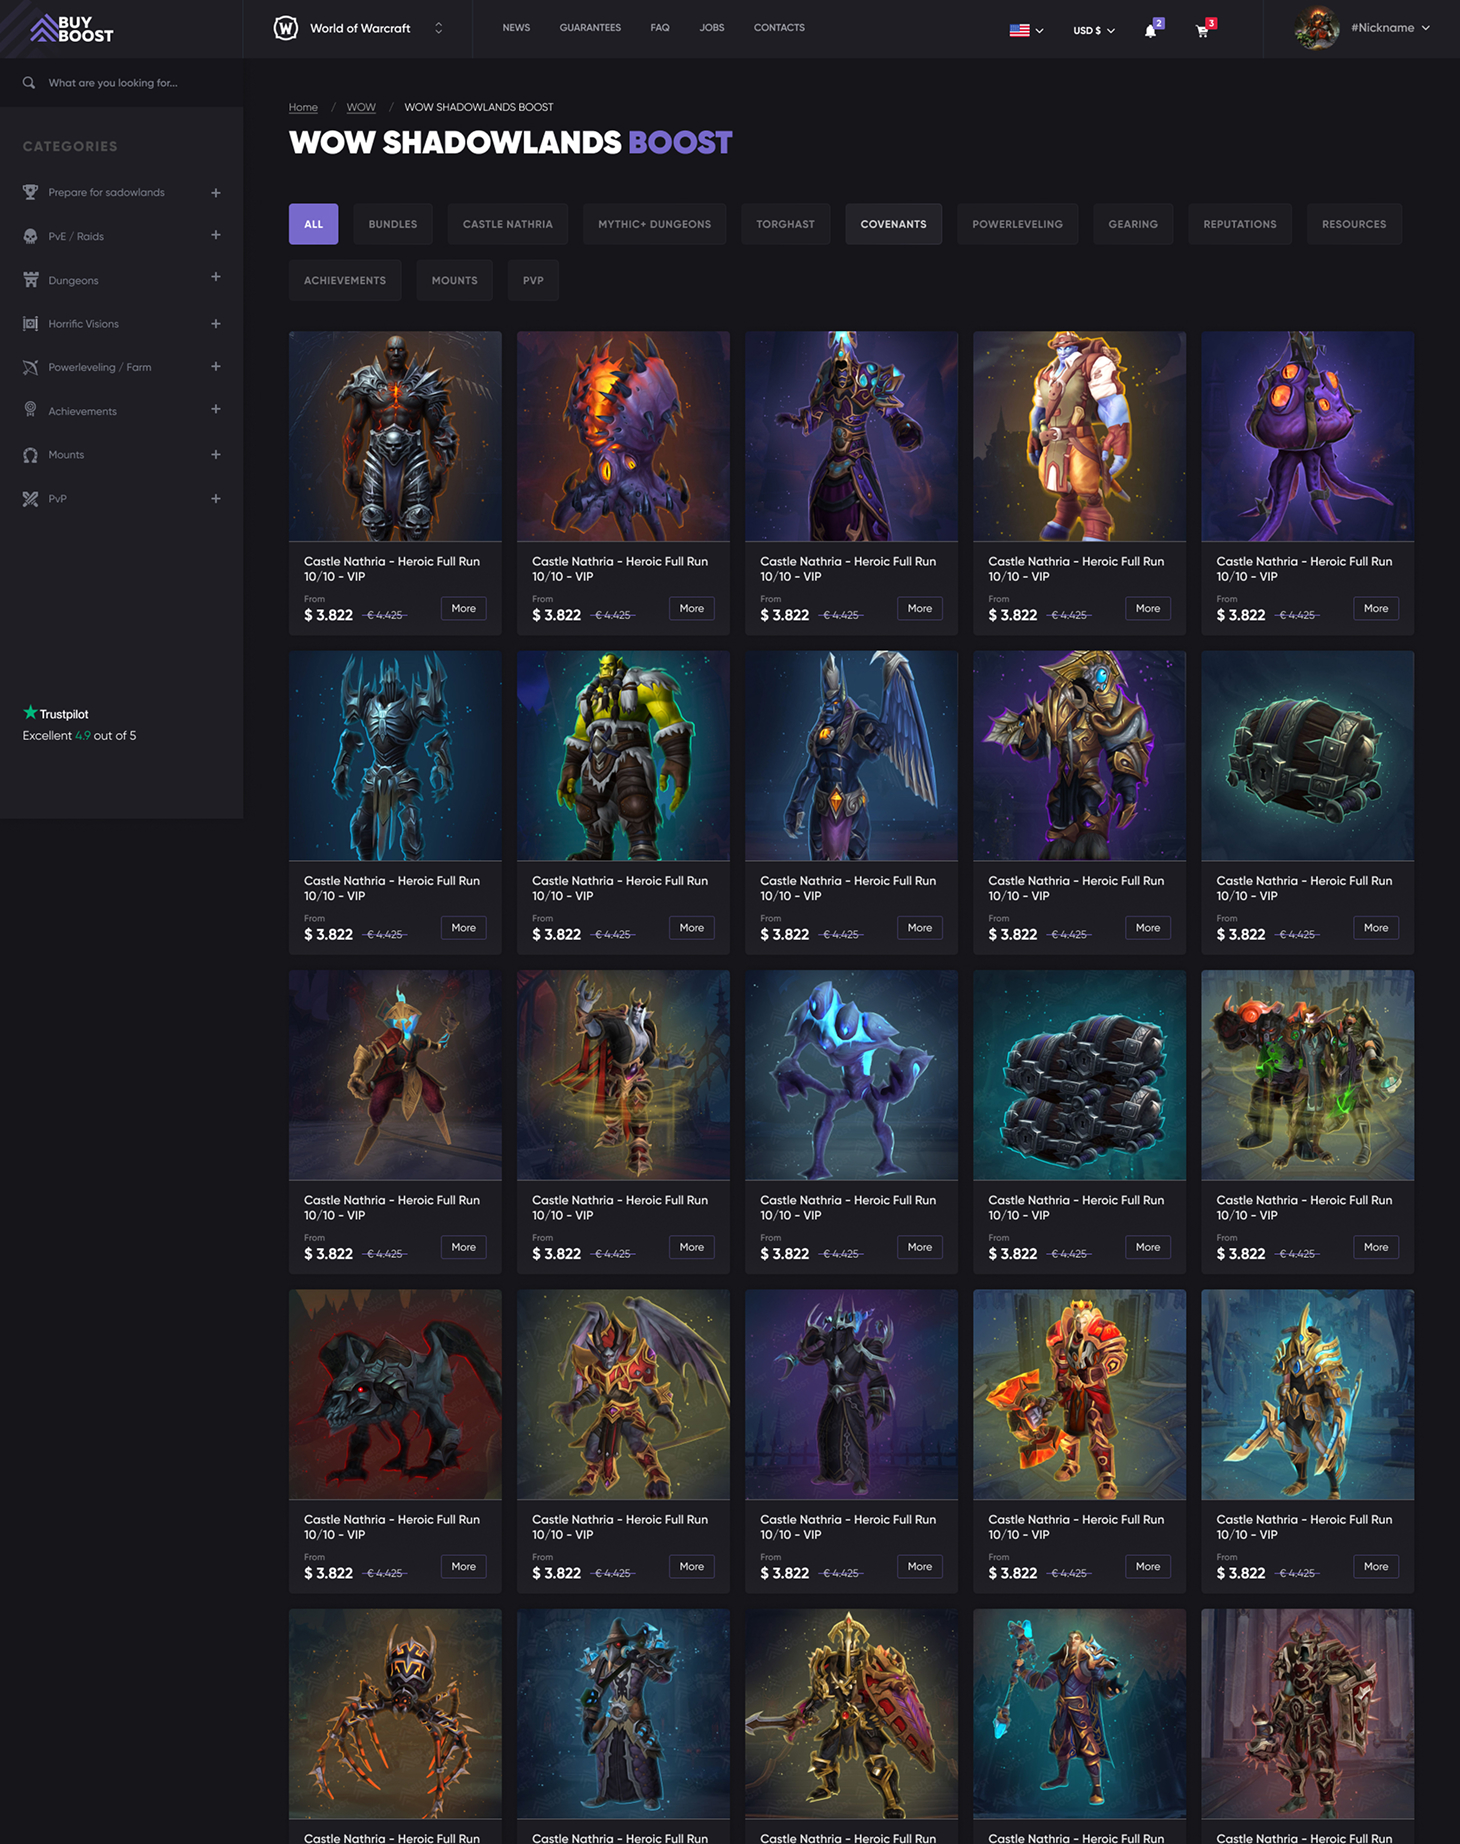Click the PvP crossed swords icon

coord(30,499)
